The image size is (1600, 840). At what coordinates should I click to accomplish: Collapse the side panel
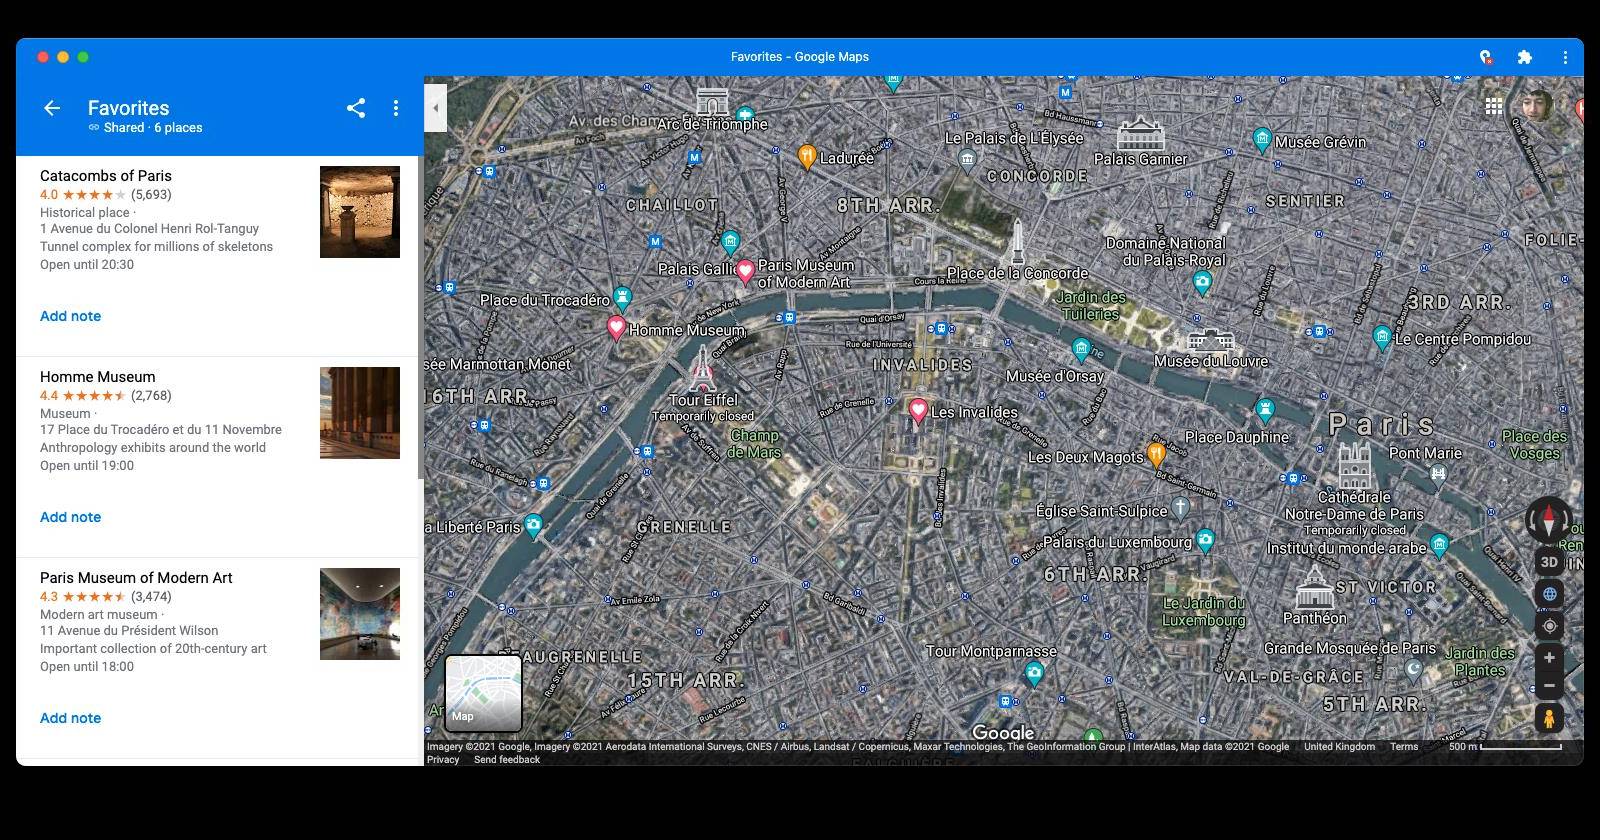point(435,108)
